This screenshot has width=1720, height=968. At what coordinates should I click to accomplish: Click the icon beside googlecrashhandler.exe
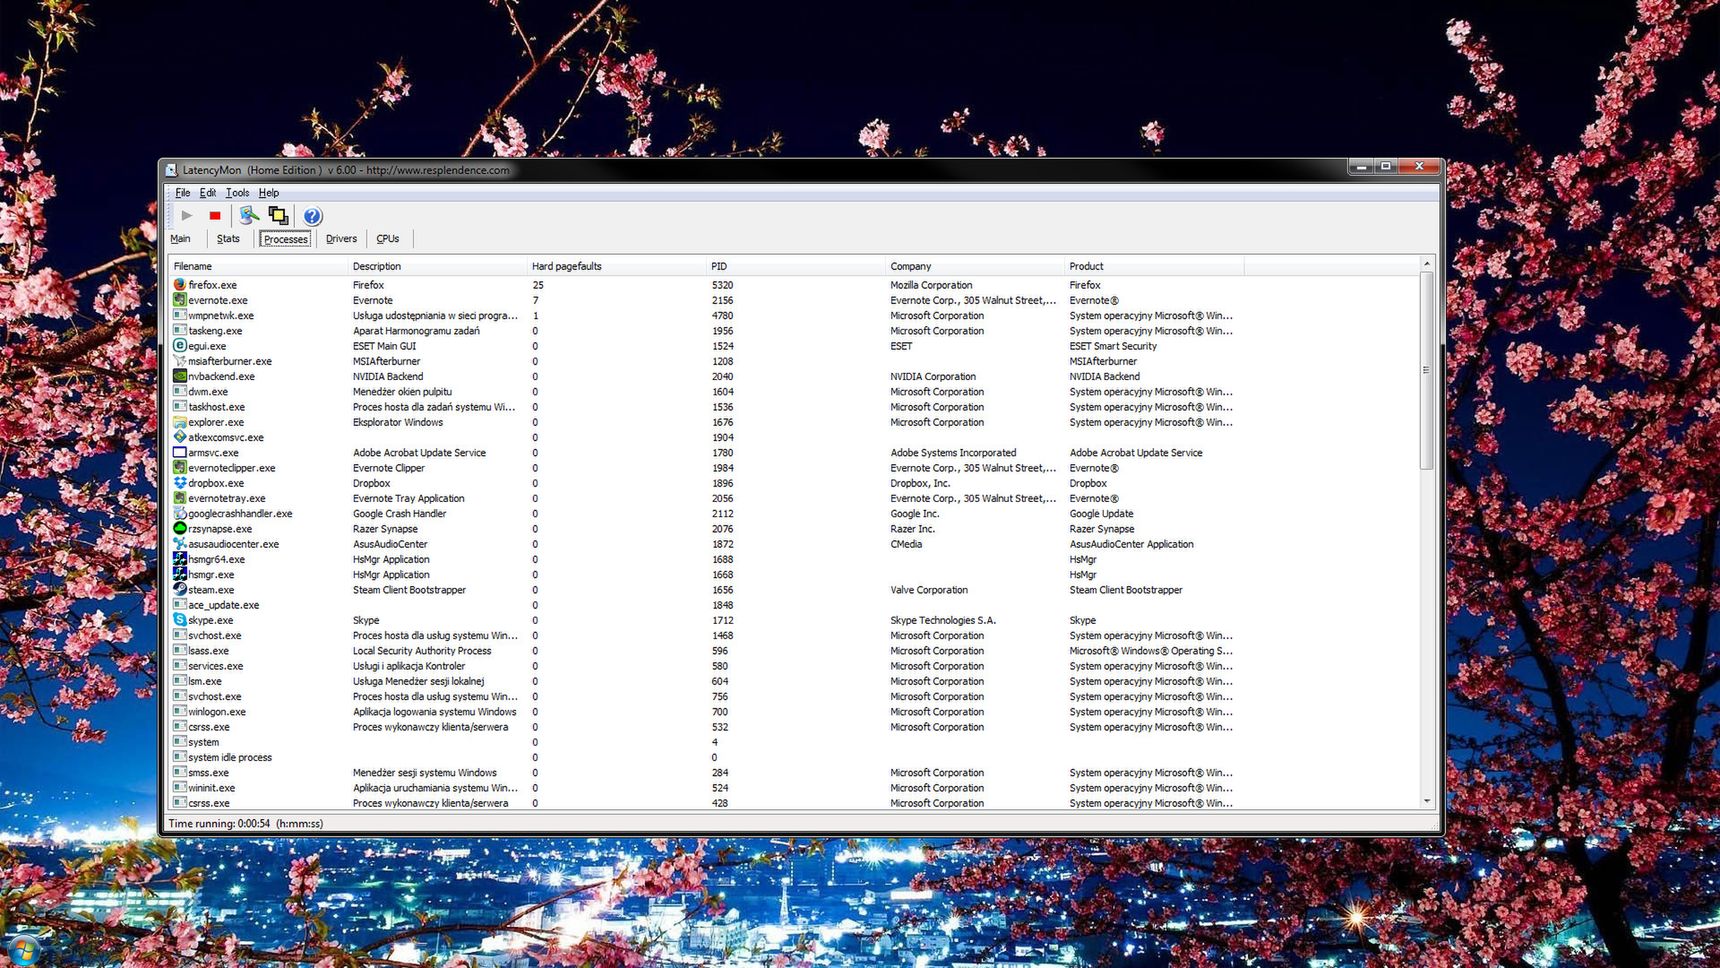(x=180, y=513)
